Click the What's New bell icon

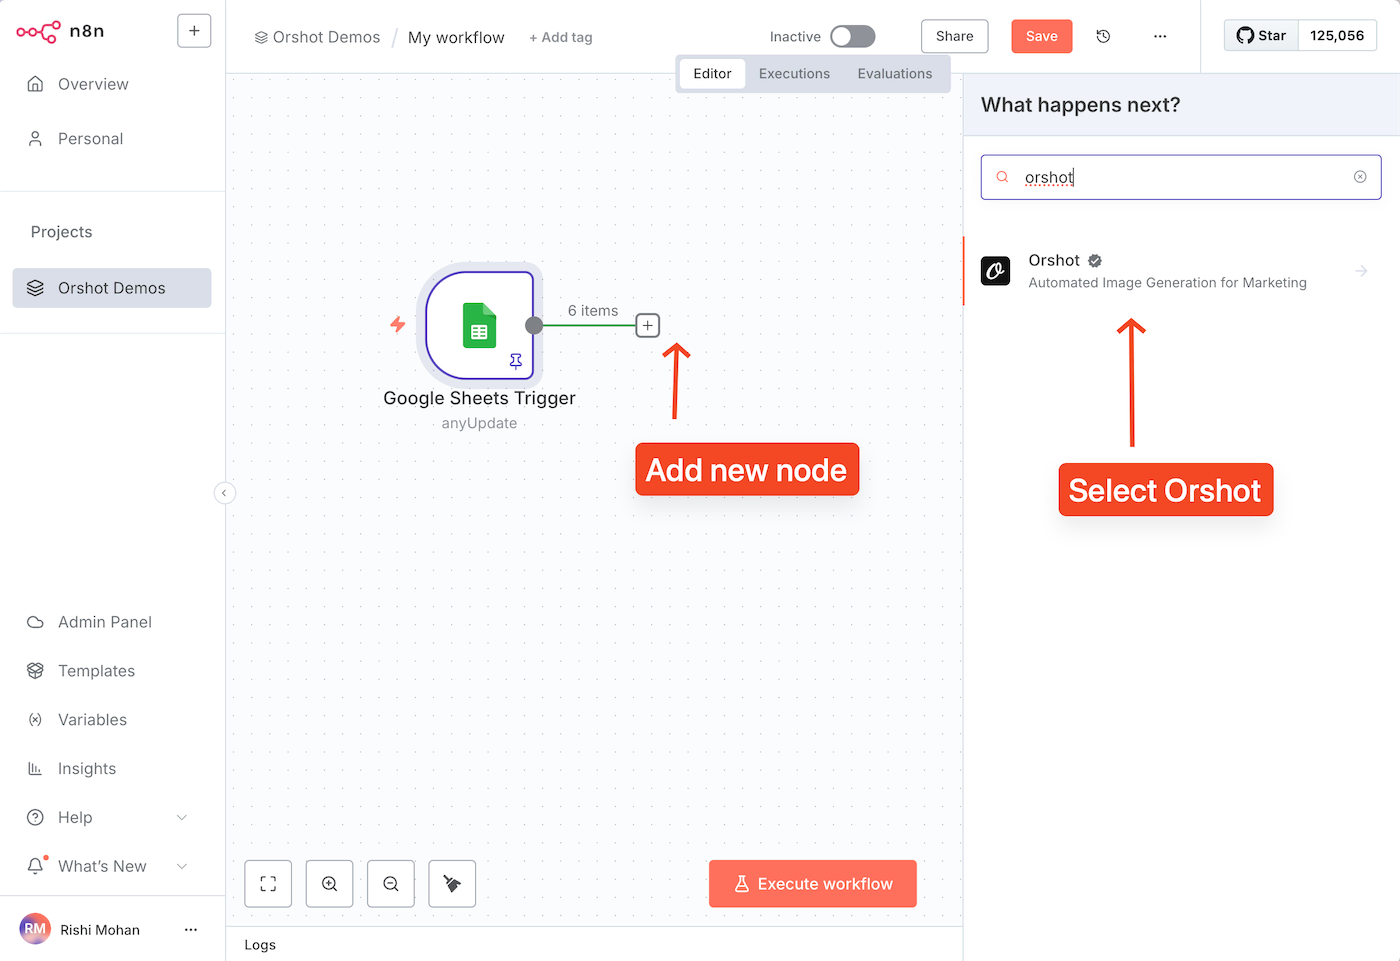tap(36, 866)
